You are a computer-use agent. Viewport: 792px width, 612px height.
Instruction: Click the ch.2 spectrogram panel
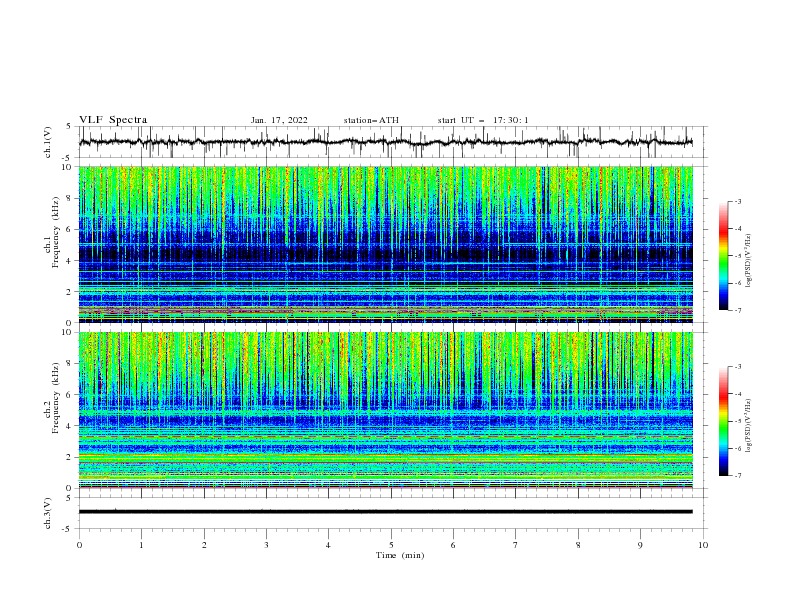(385, 410)
